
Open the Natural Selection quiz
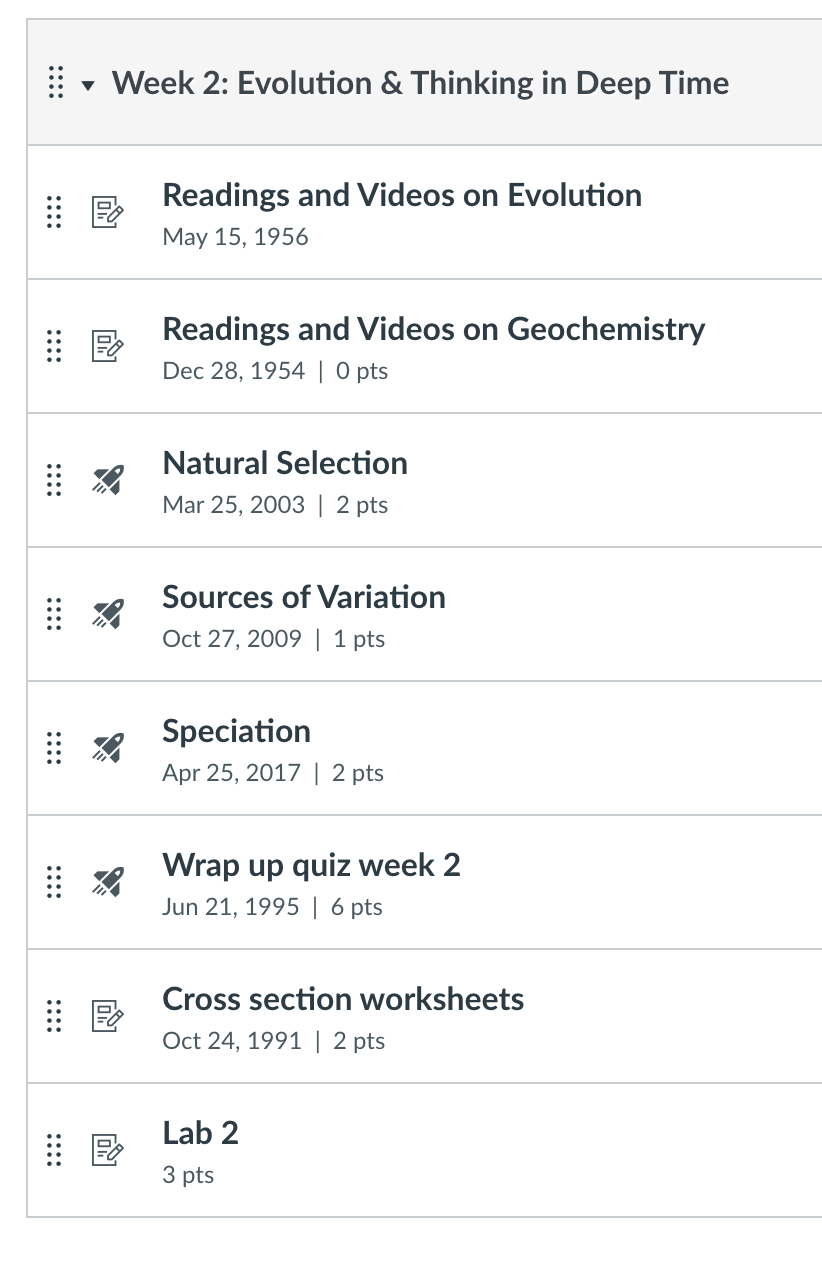(285, 463)
